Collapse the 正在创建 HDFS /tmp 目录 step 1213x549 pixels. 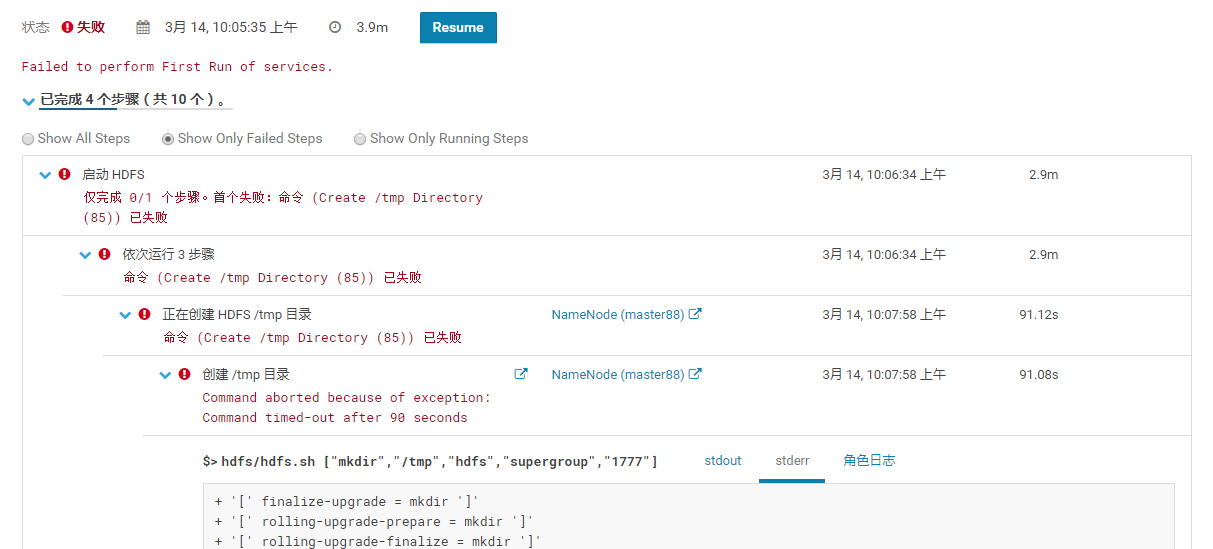(x=125, y=315)
